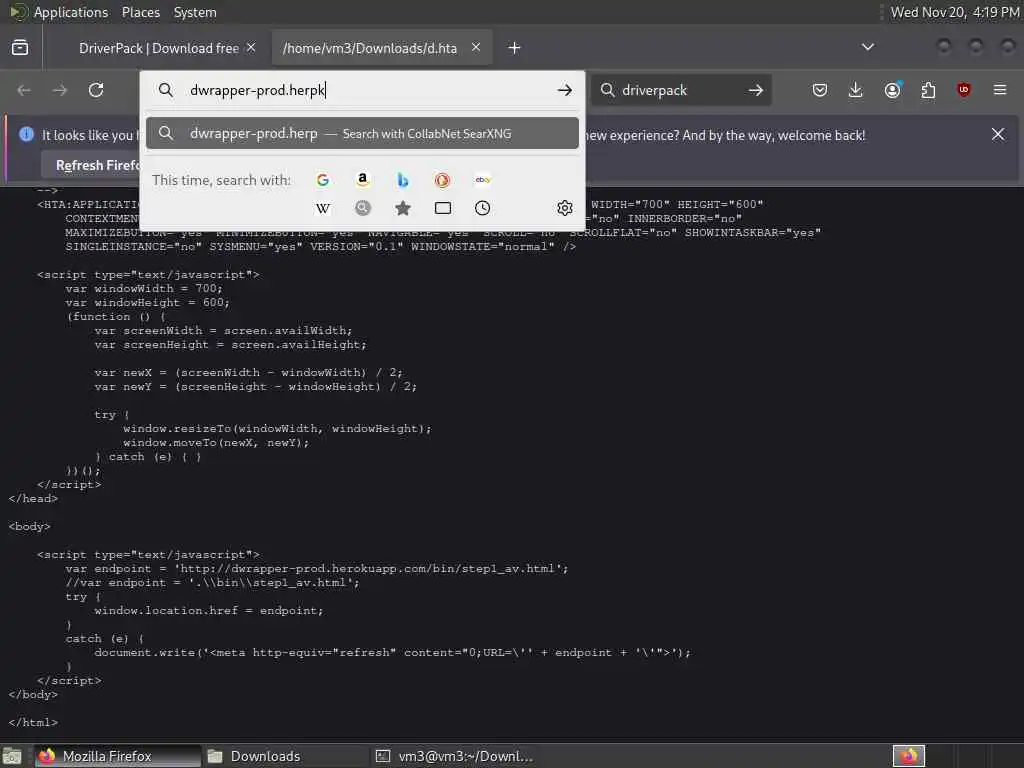Click show desktop icon in bottom panel
Screen dimensions: 1024x768
pos(12,757)
